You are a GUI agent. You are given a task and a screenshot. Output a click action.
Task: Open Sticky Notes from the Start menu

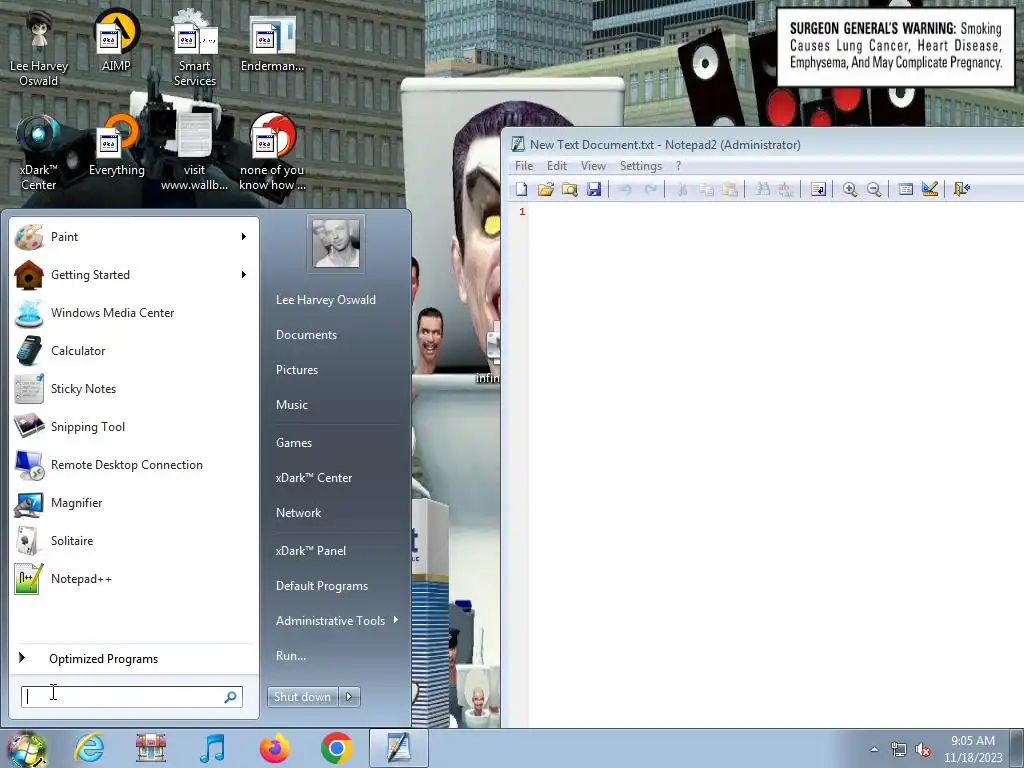click(134, 389)
